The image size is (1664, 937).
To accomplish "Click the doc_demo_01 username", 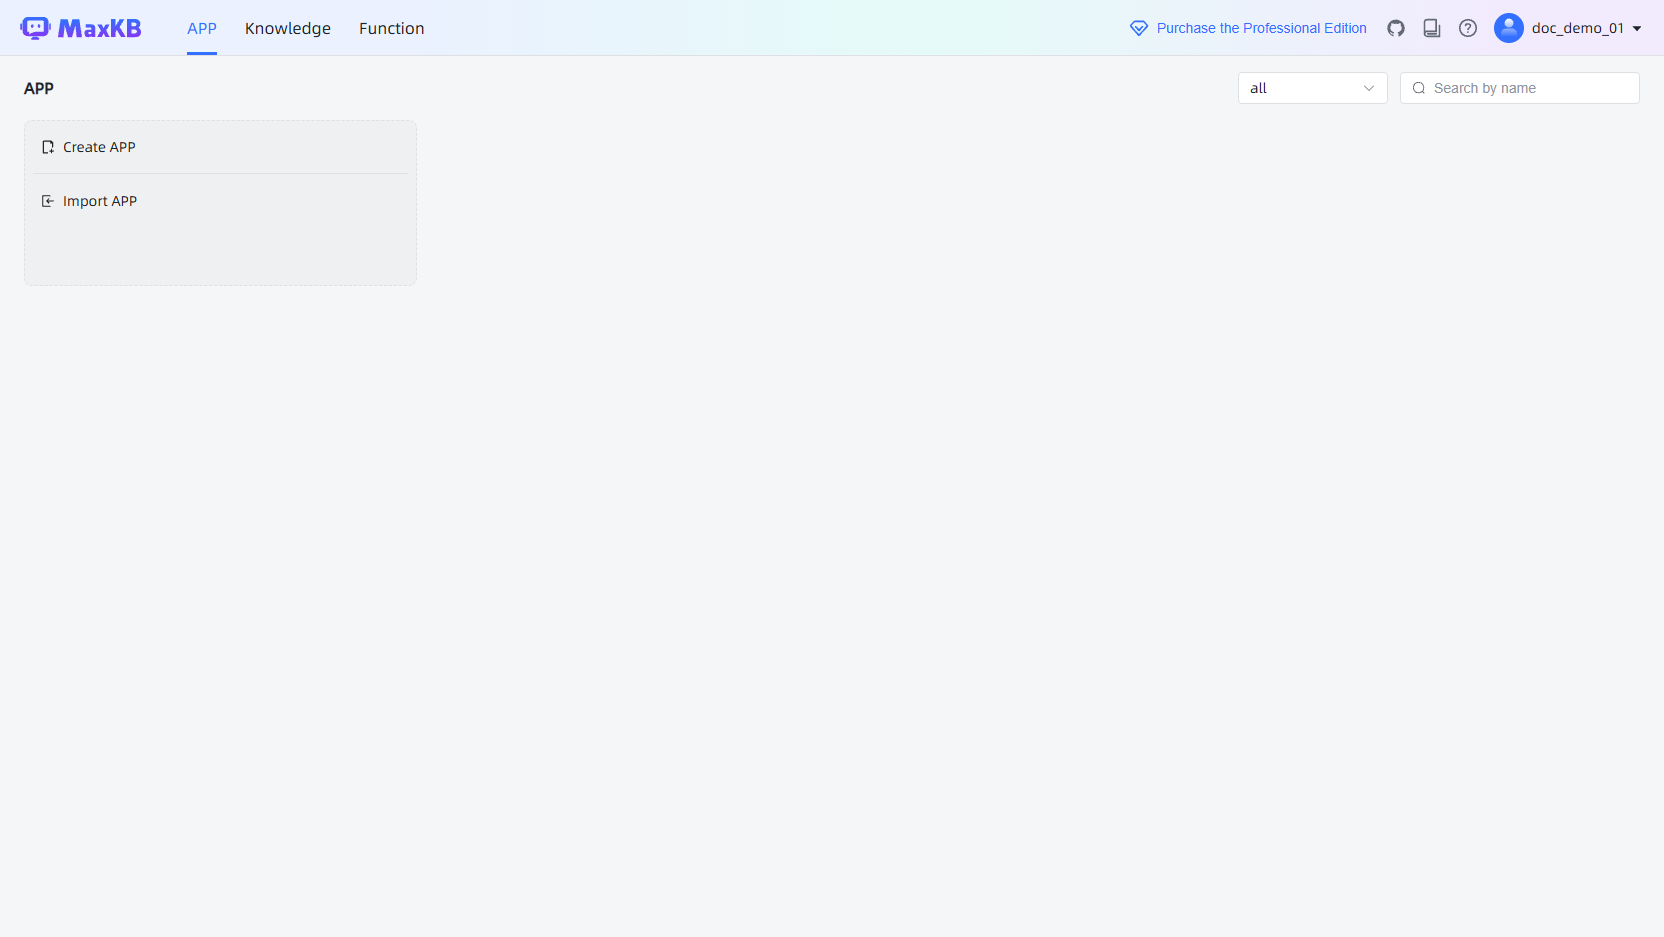I will (1578, 28).
